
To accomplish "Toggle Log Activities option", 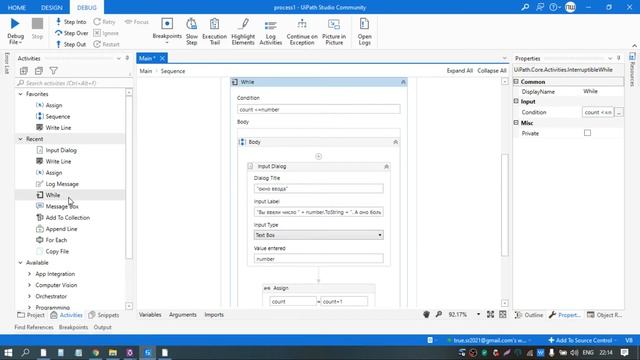I will click(x=271, y=31).
